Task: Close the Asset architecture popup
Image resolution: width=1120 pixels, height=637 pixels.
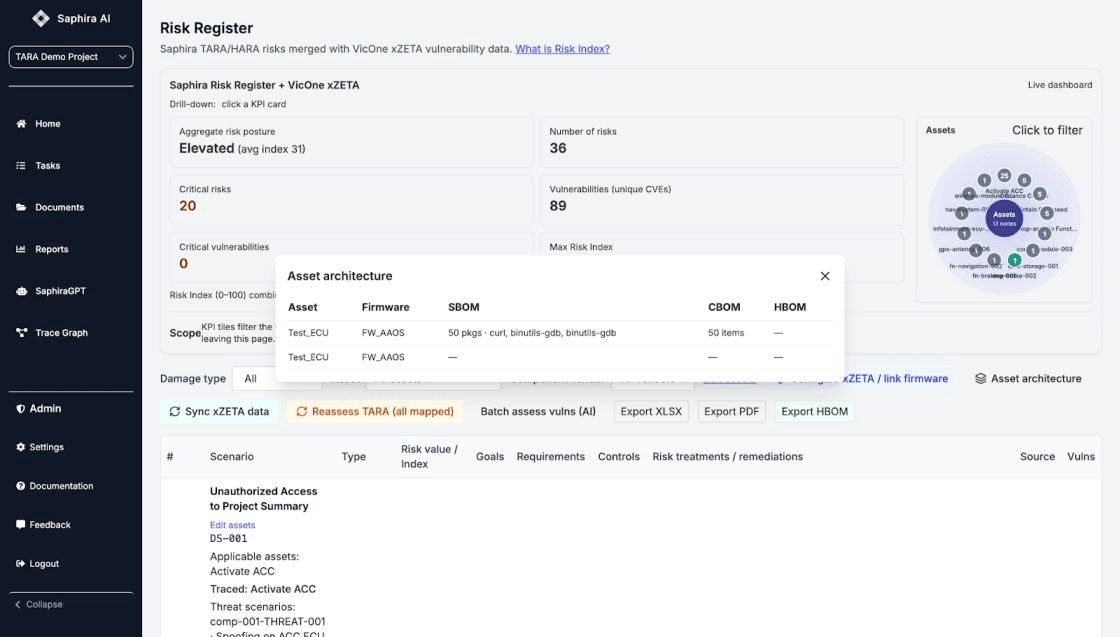Action: [825, 276]
